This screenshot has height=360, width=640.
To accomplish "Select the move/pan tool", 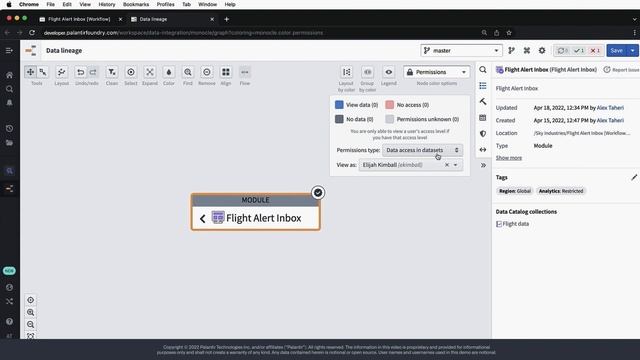I will pyautogui.click(x=30, y=72).
